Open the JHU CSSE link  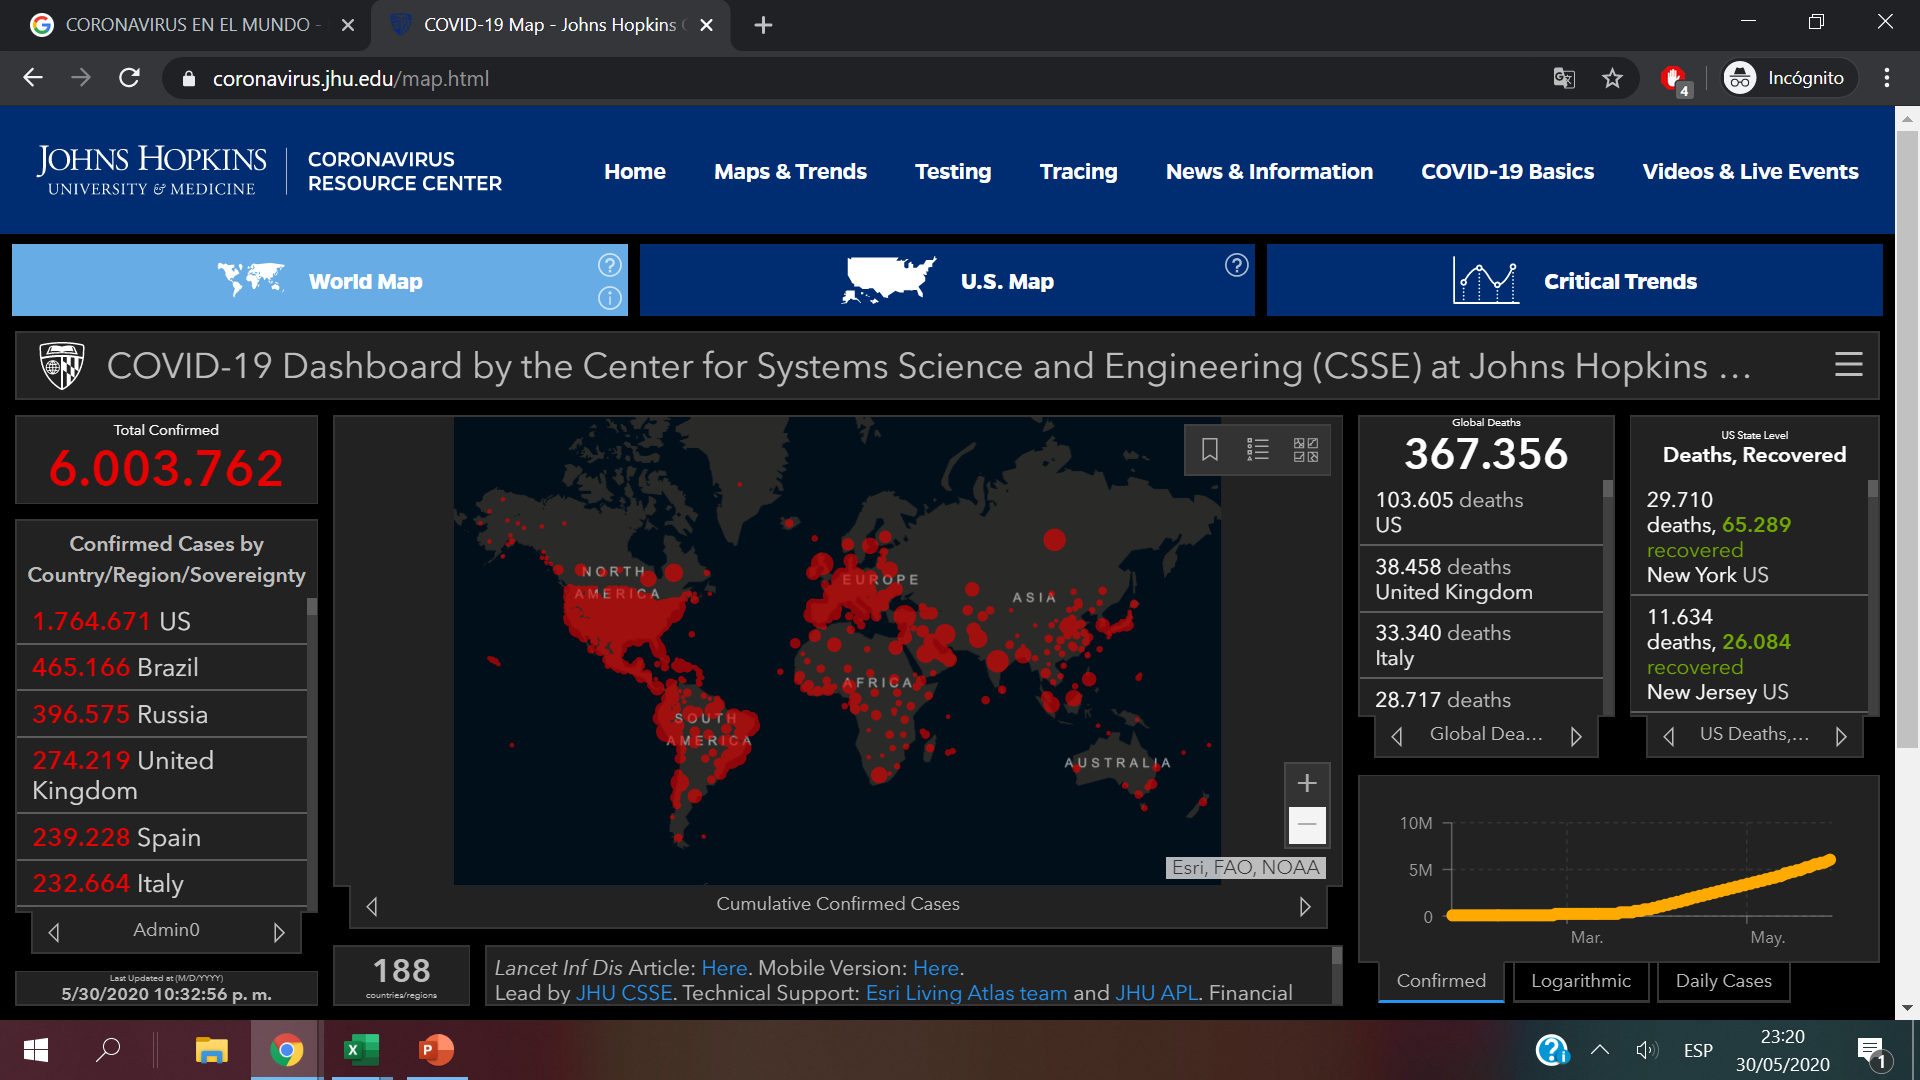(x=624, y=993)
